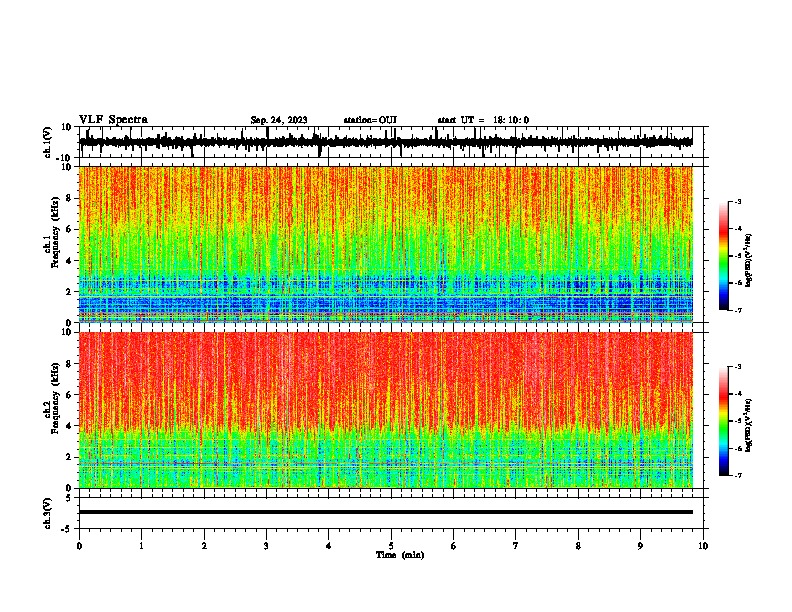The width and height of the screenshot is (792, 612).
Task: Click the ch.2 color bar log(PSD) units label
Action: (749, 425)
